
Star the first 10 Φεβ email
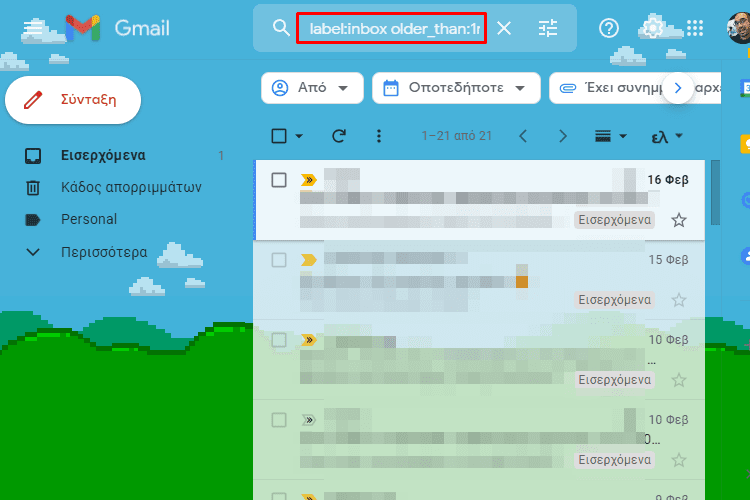click(678, 380)
